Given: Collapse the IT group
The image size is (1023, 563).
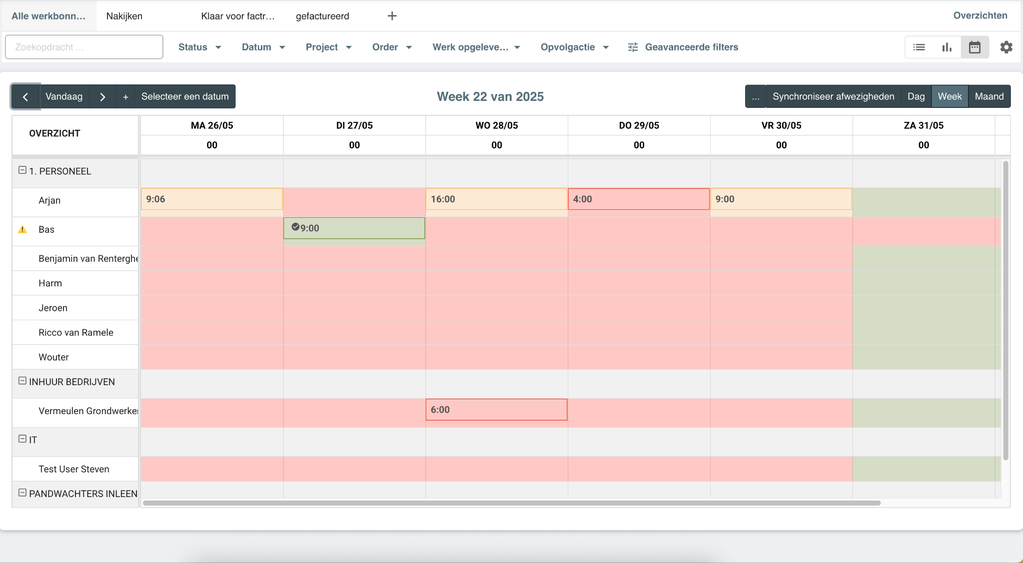Looking at the screenshot, I should coord(22,439).
